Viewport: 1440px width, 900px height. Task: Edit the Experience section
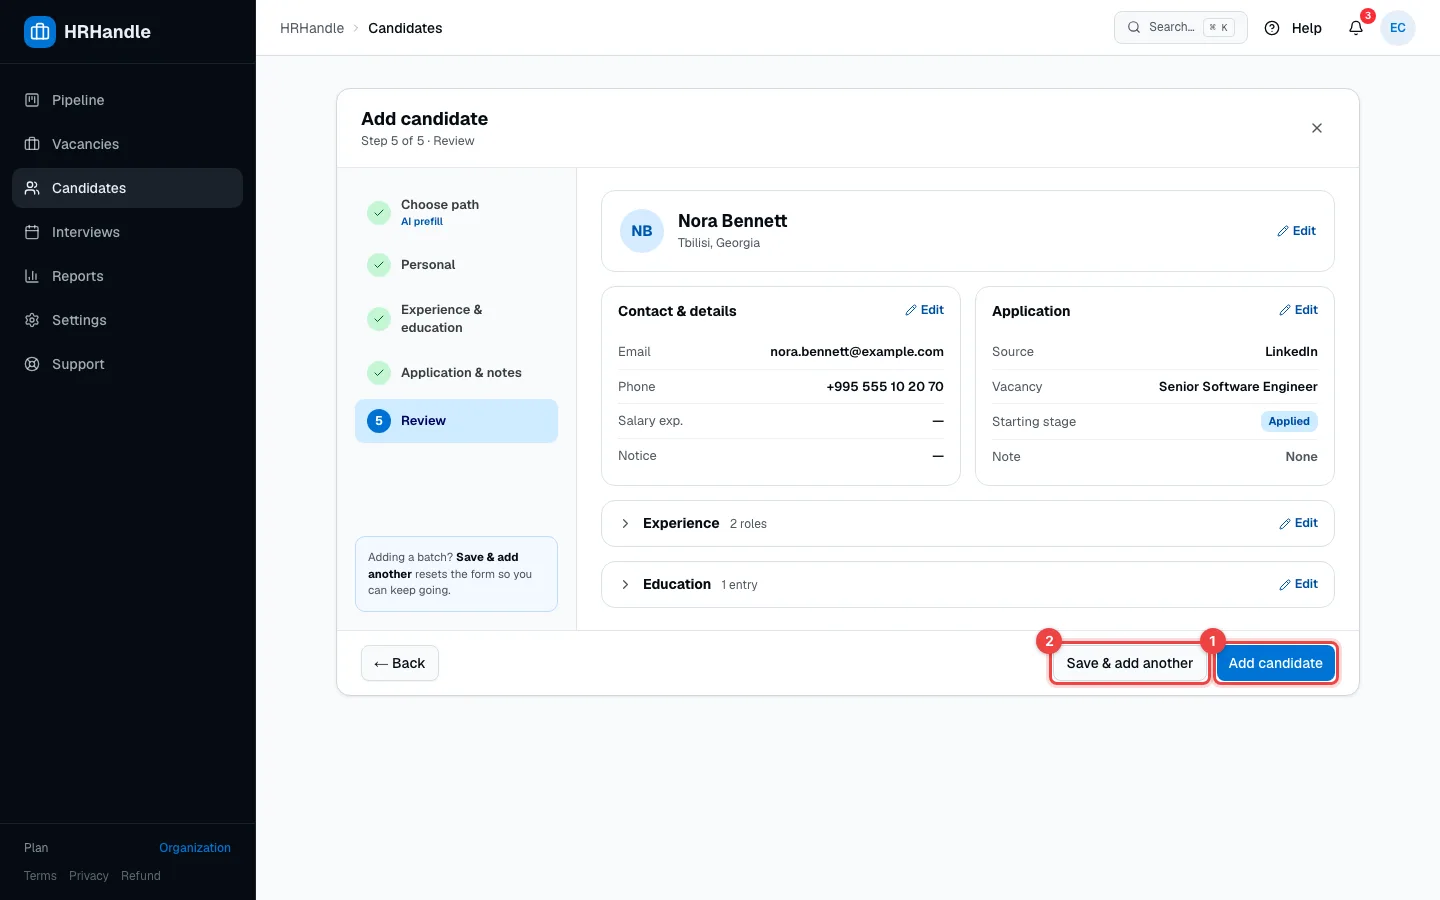1298,523
